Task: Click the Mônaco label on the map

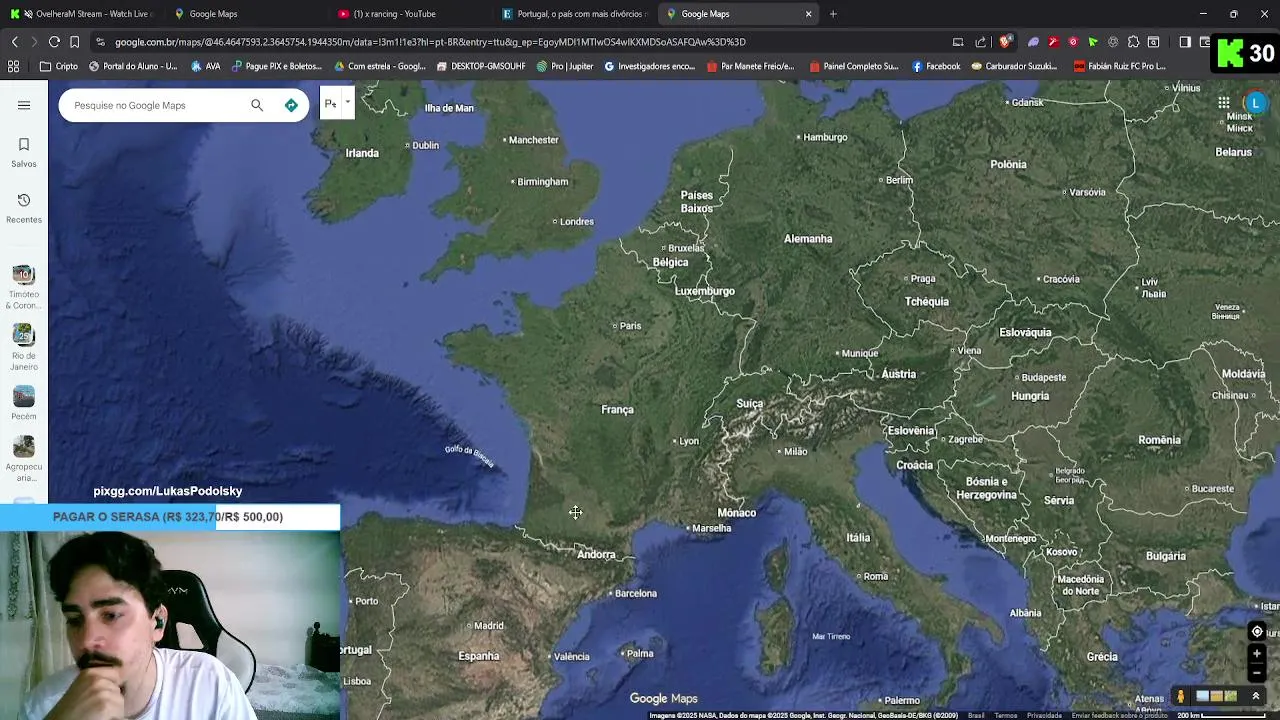Action: [x=737, y=513]
